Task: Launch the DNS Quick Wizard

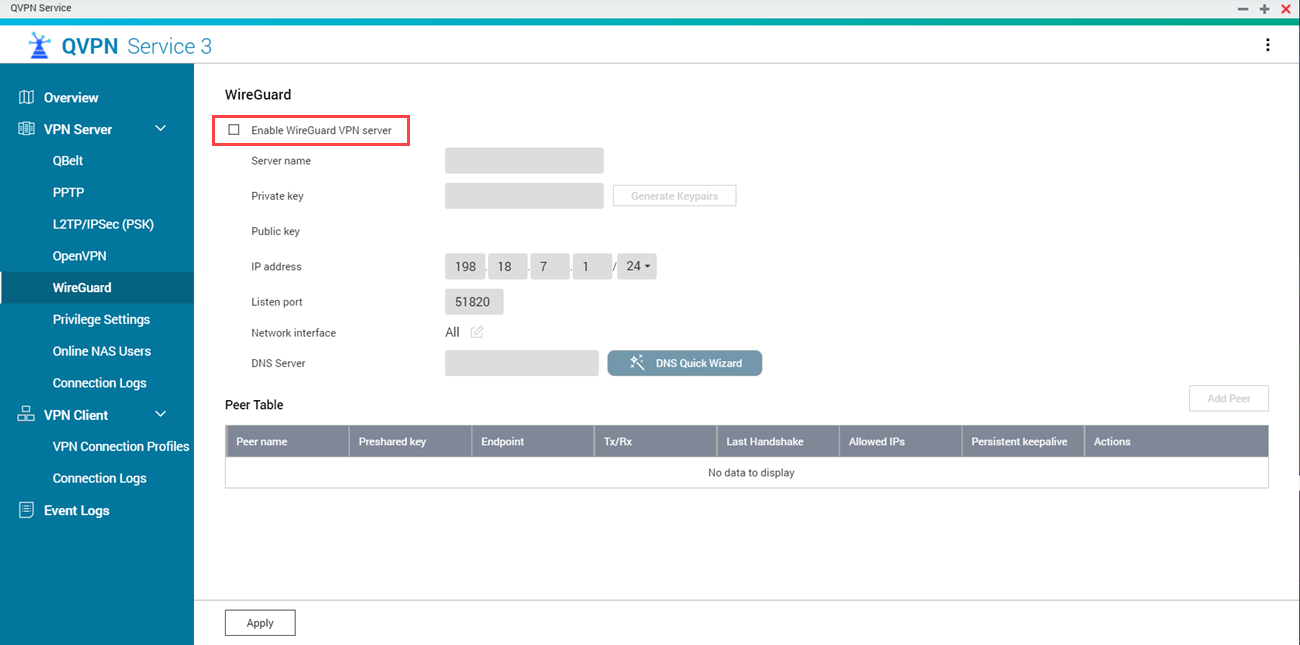Action: pyautogui.click(x=685, y=363)
